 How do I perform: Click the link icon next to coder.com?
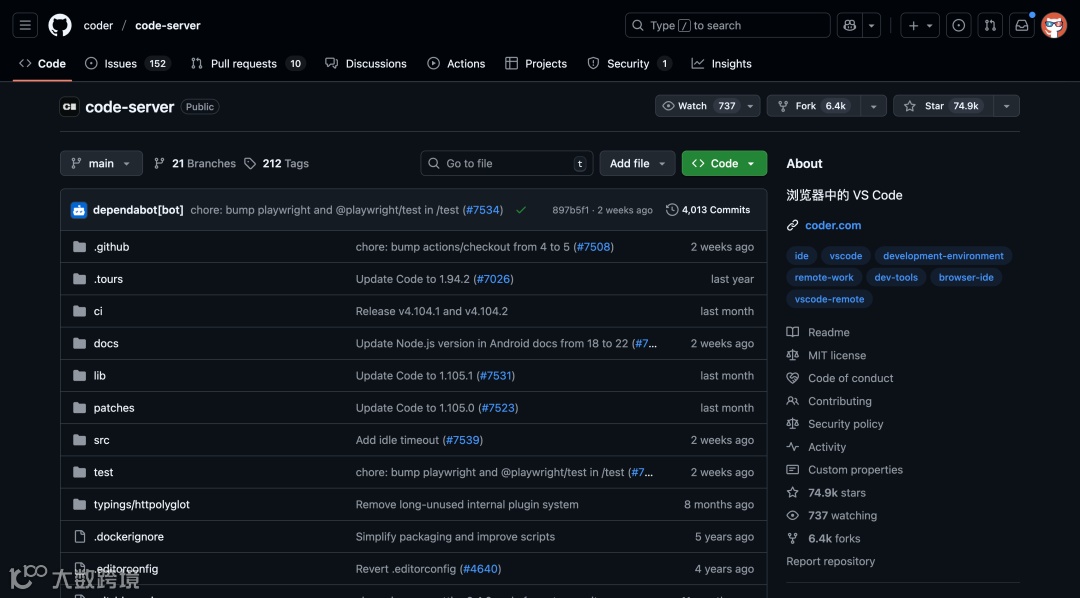click(x=793, y=225)
